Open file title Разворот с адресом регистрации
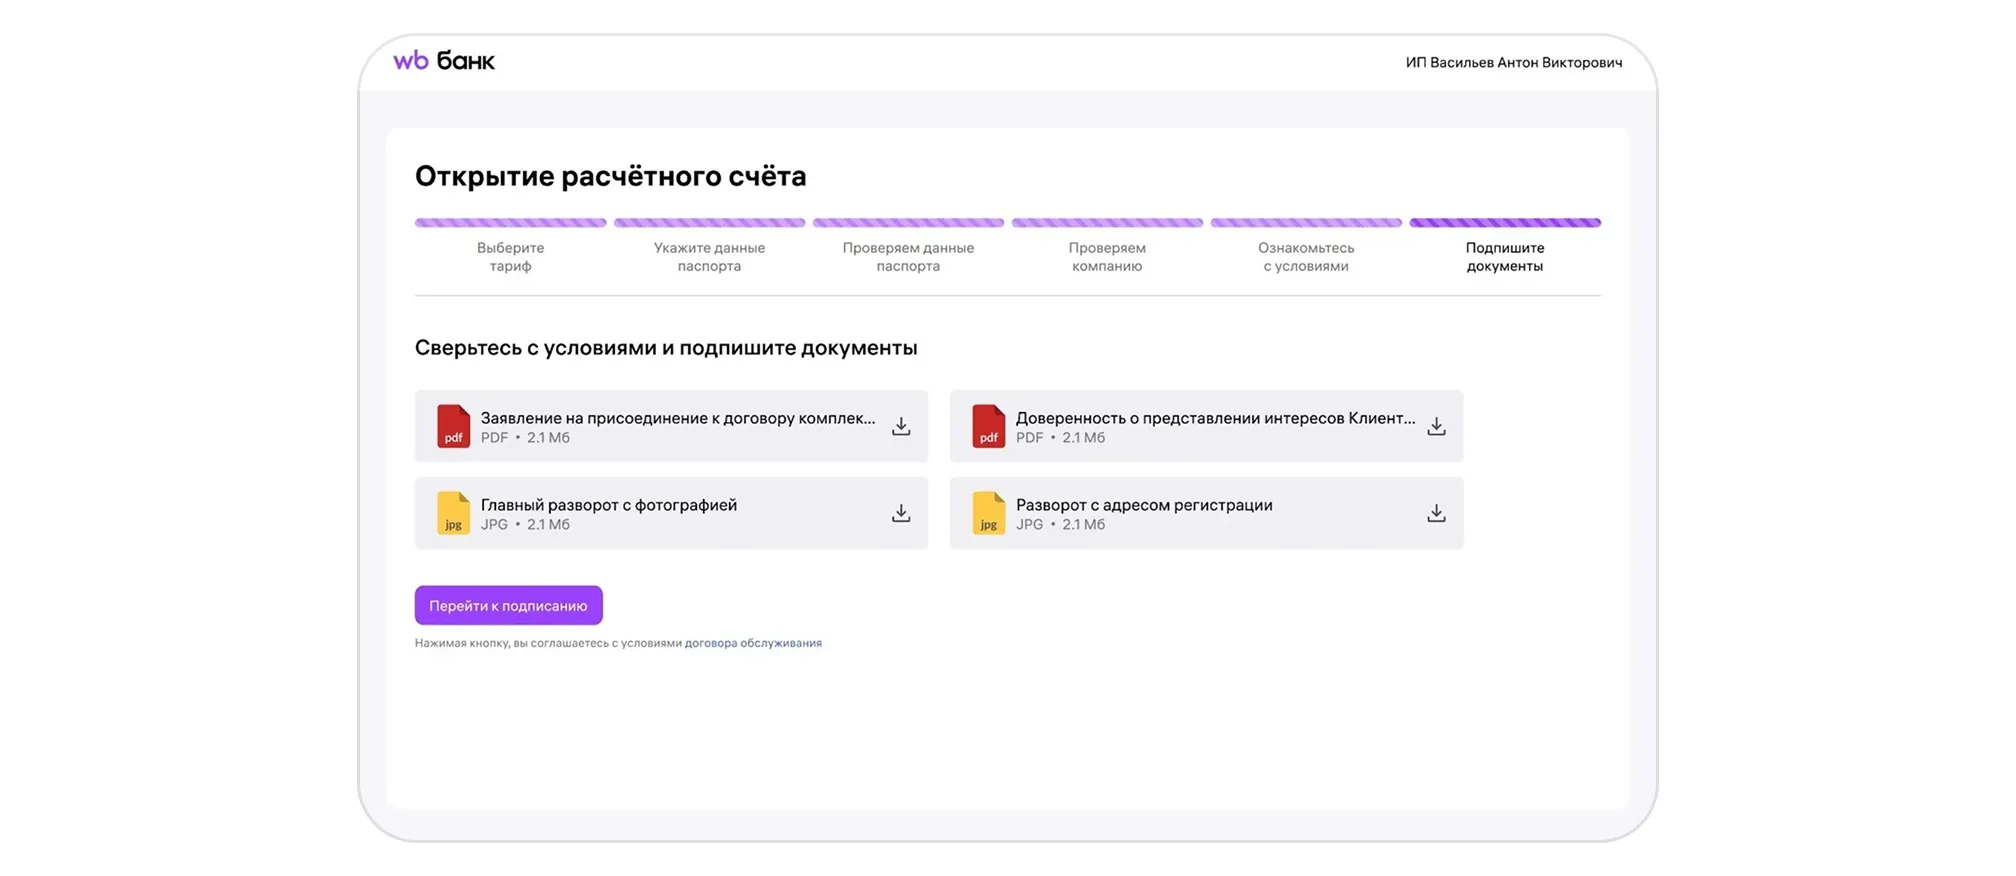The image size is (2016, 876). point(1144,505)
